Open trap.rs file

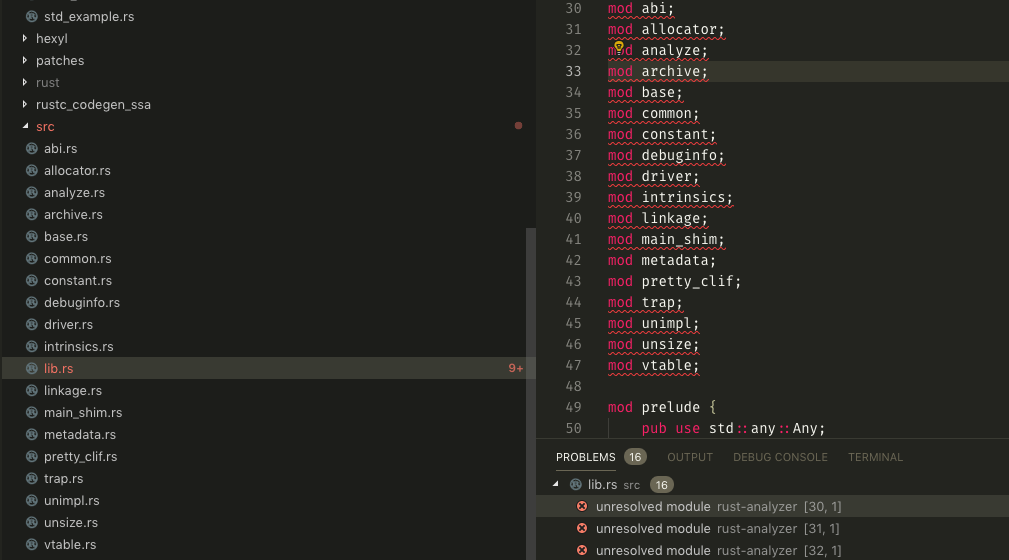63,478
